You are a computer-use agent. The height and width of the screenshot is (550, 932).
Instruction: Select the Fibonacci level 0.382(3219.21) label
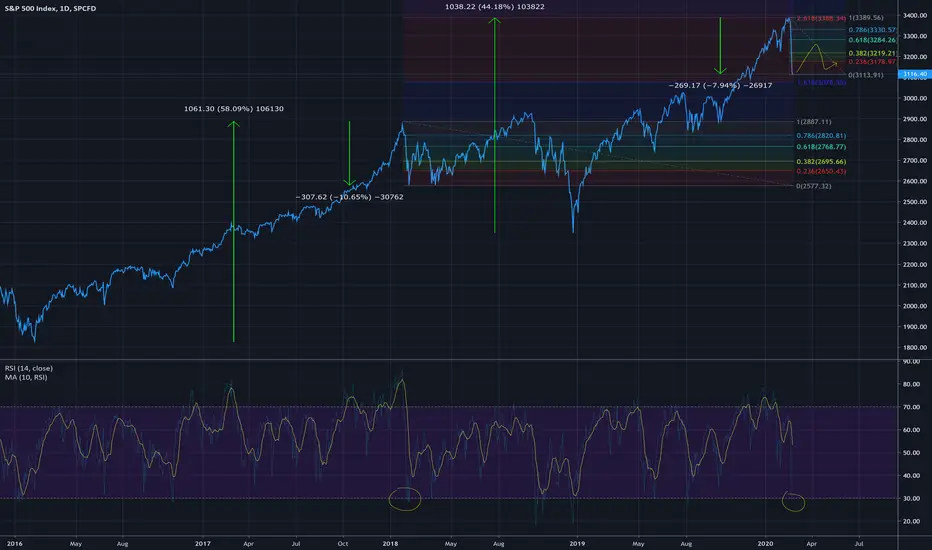(872, 54)
